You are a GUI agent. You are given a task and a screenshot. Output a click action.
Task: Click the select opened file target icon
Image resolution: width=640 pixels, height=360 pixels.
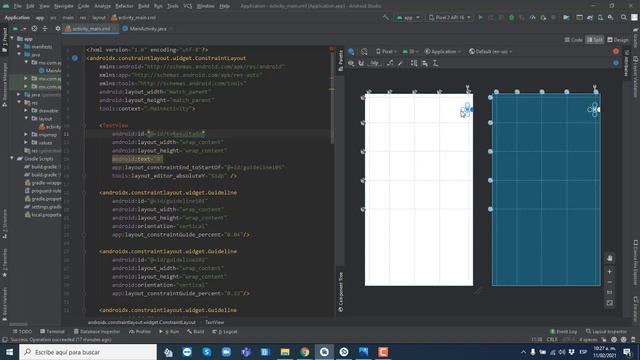click(34, 29)
